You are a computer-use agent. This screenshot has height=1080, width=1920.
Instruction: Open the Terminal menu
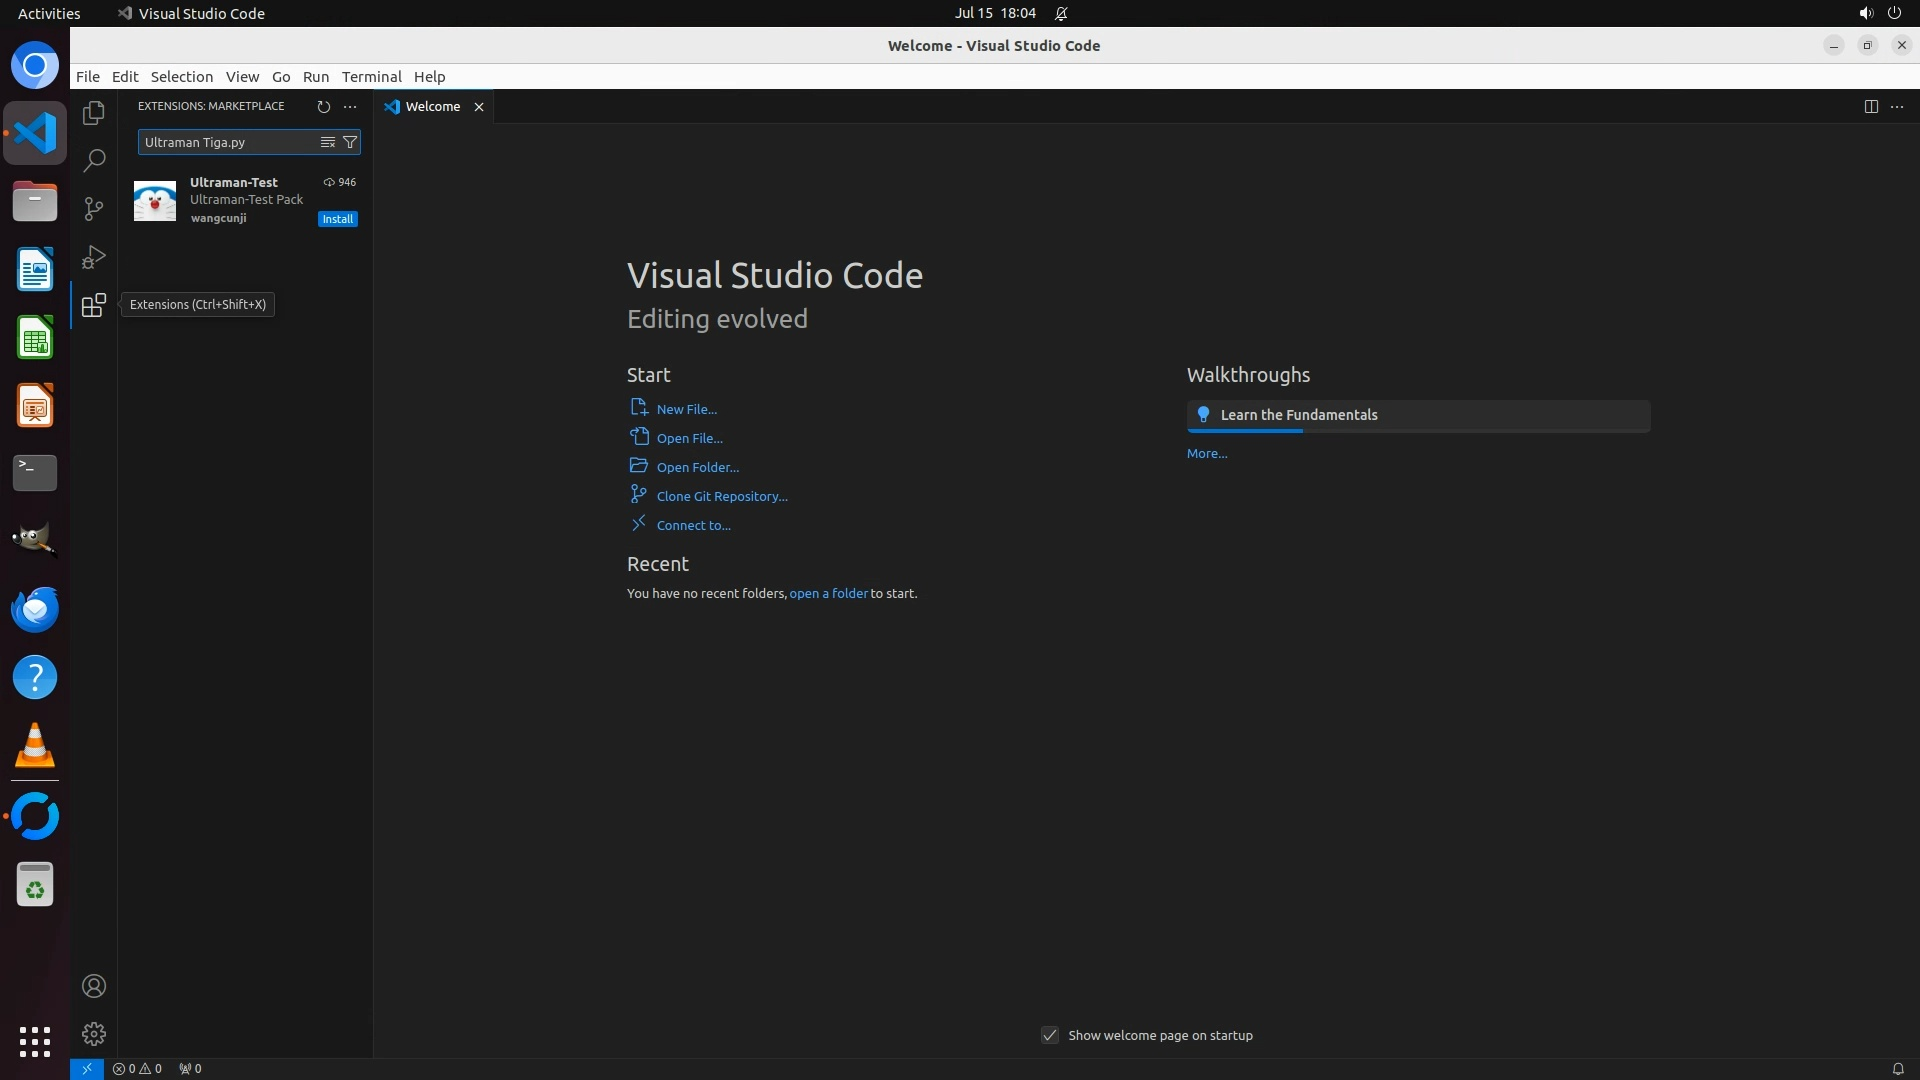[x=371, y=76]
